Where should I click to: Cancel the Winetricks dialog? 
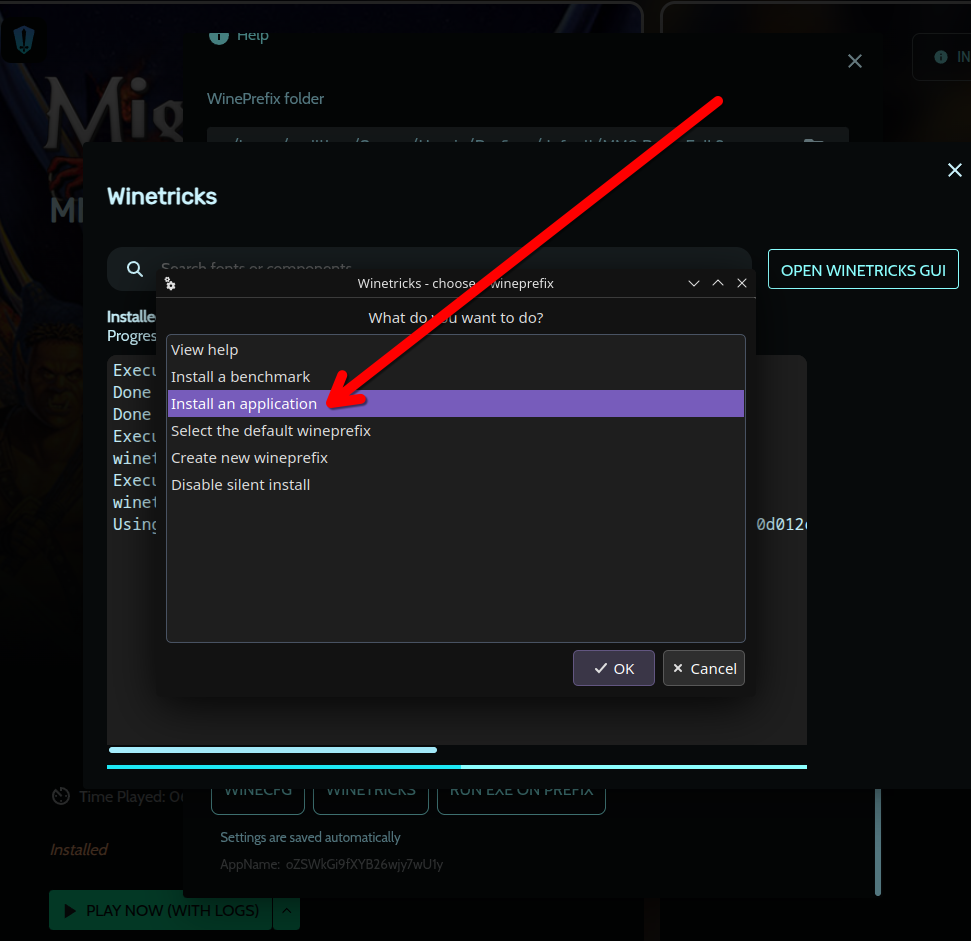(703, 668)
